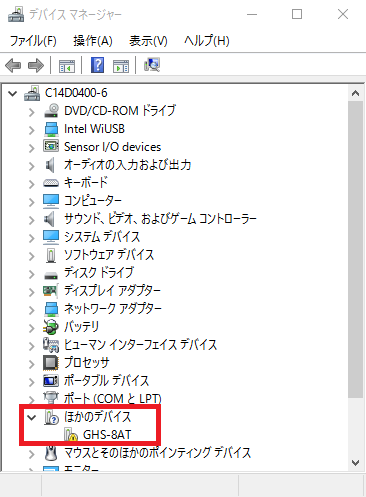Select the Intel WiUSB label

click(x=94, y=129)
